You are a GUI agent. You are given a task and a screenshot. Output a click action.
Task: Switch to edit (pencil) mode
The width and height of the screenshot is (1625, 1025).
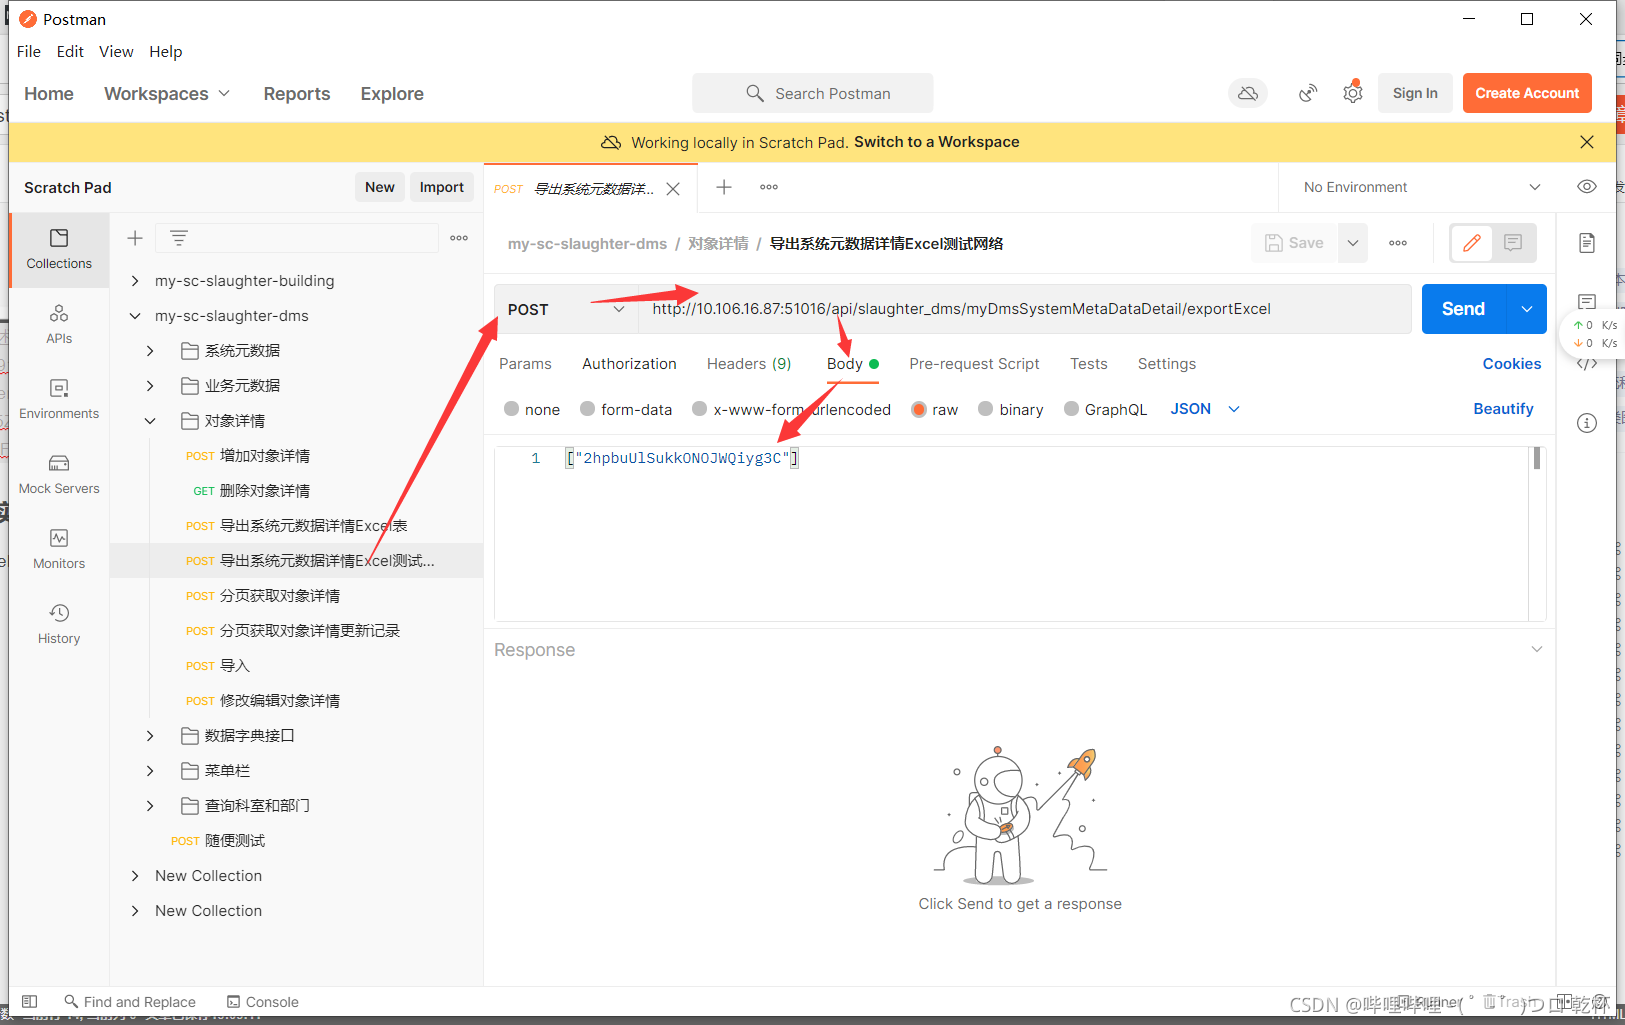click(1471, 243)
